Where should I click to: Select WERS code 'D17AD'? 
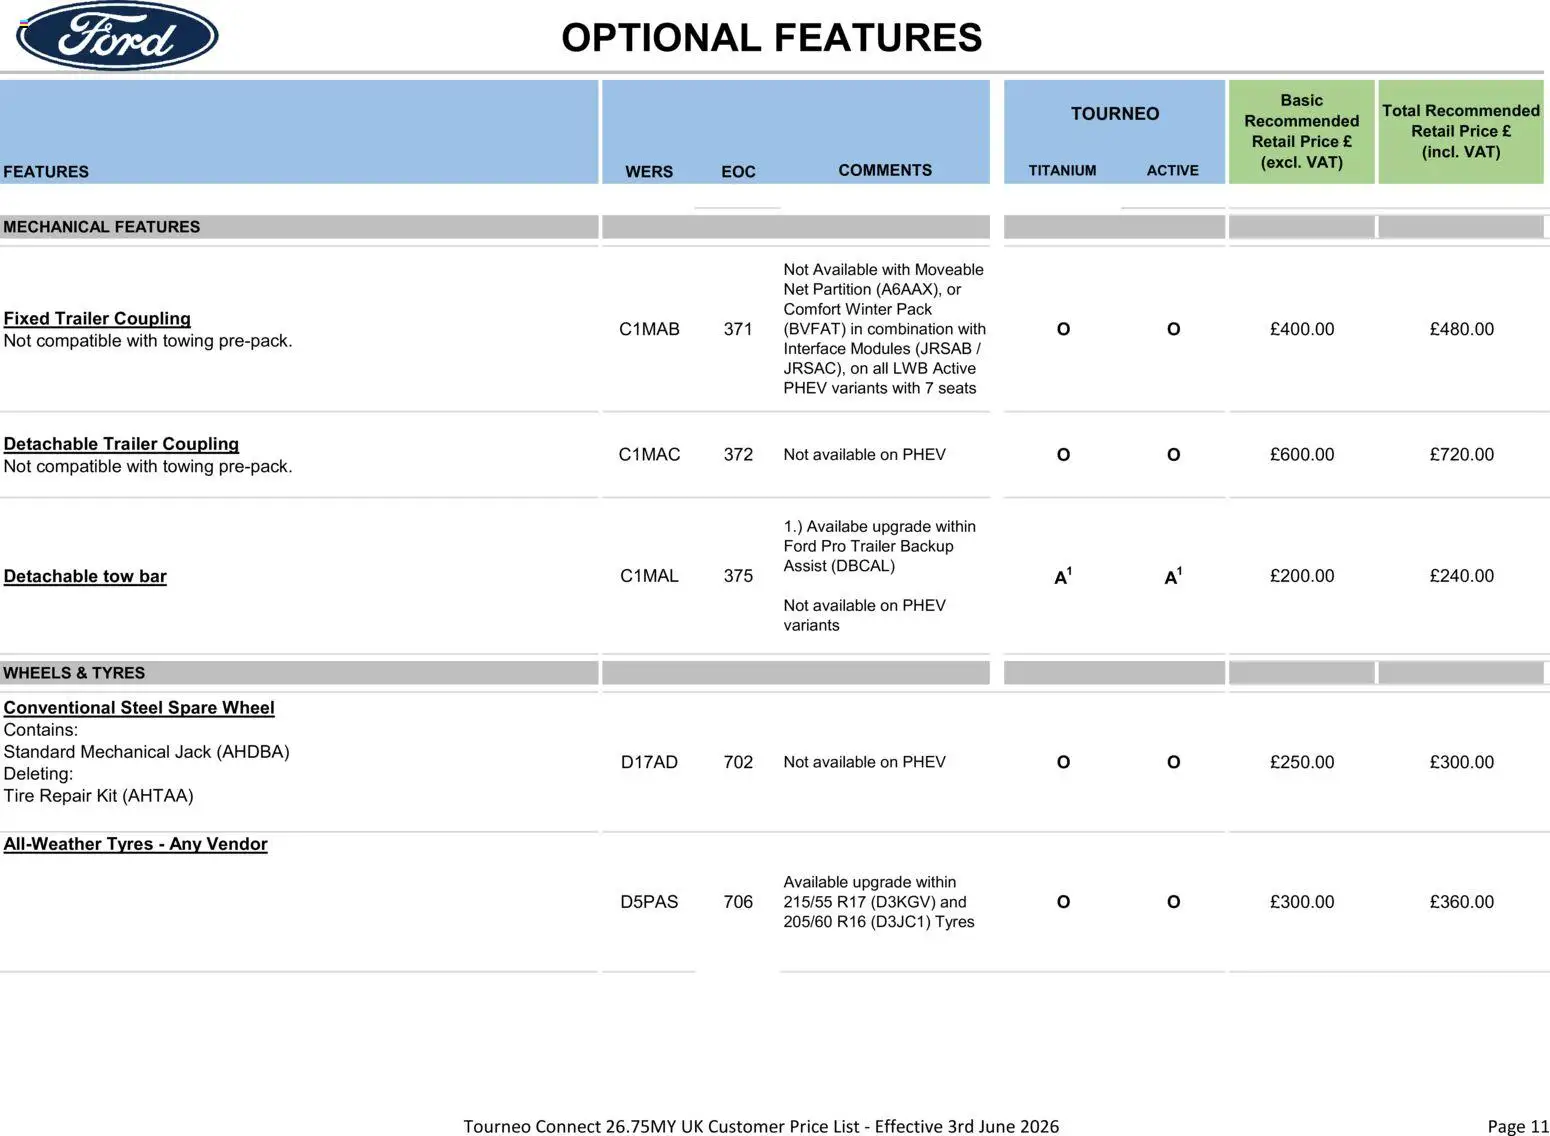point(649,762)
